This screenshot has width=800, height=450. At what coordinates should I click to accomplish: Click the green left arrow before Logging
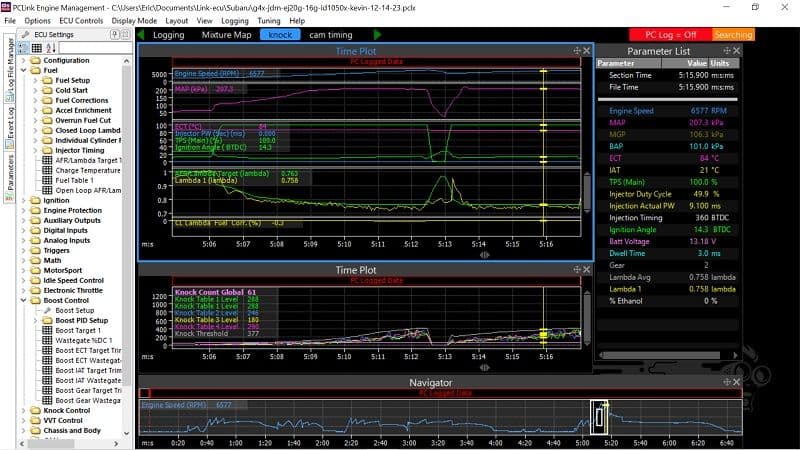coord(141,35)
